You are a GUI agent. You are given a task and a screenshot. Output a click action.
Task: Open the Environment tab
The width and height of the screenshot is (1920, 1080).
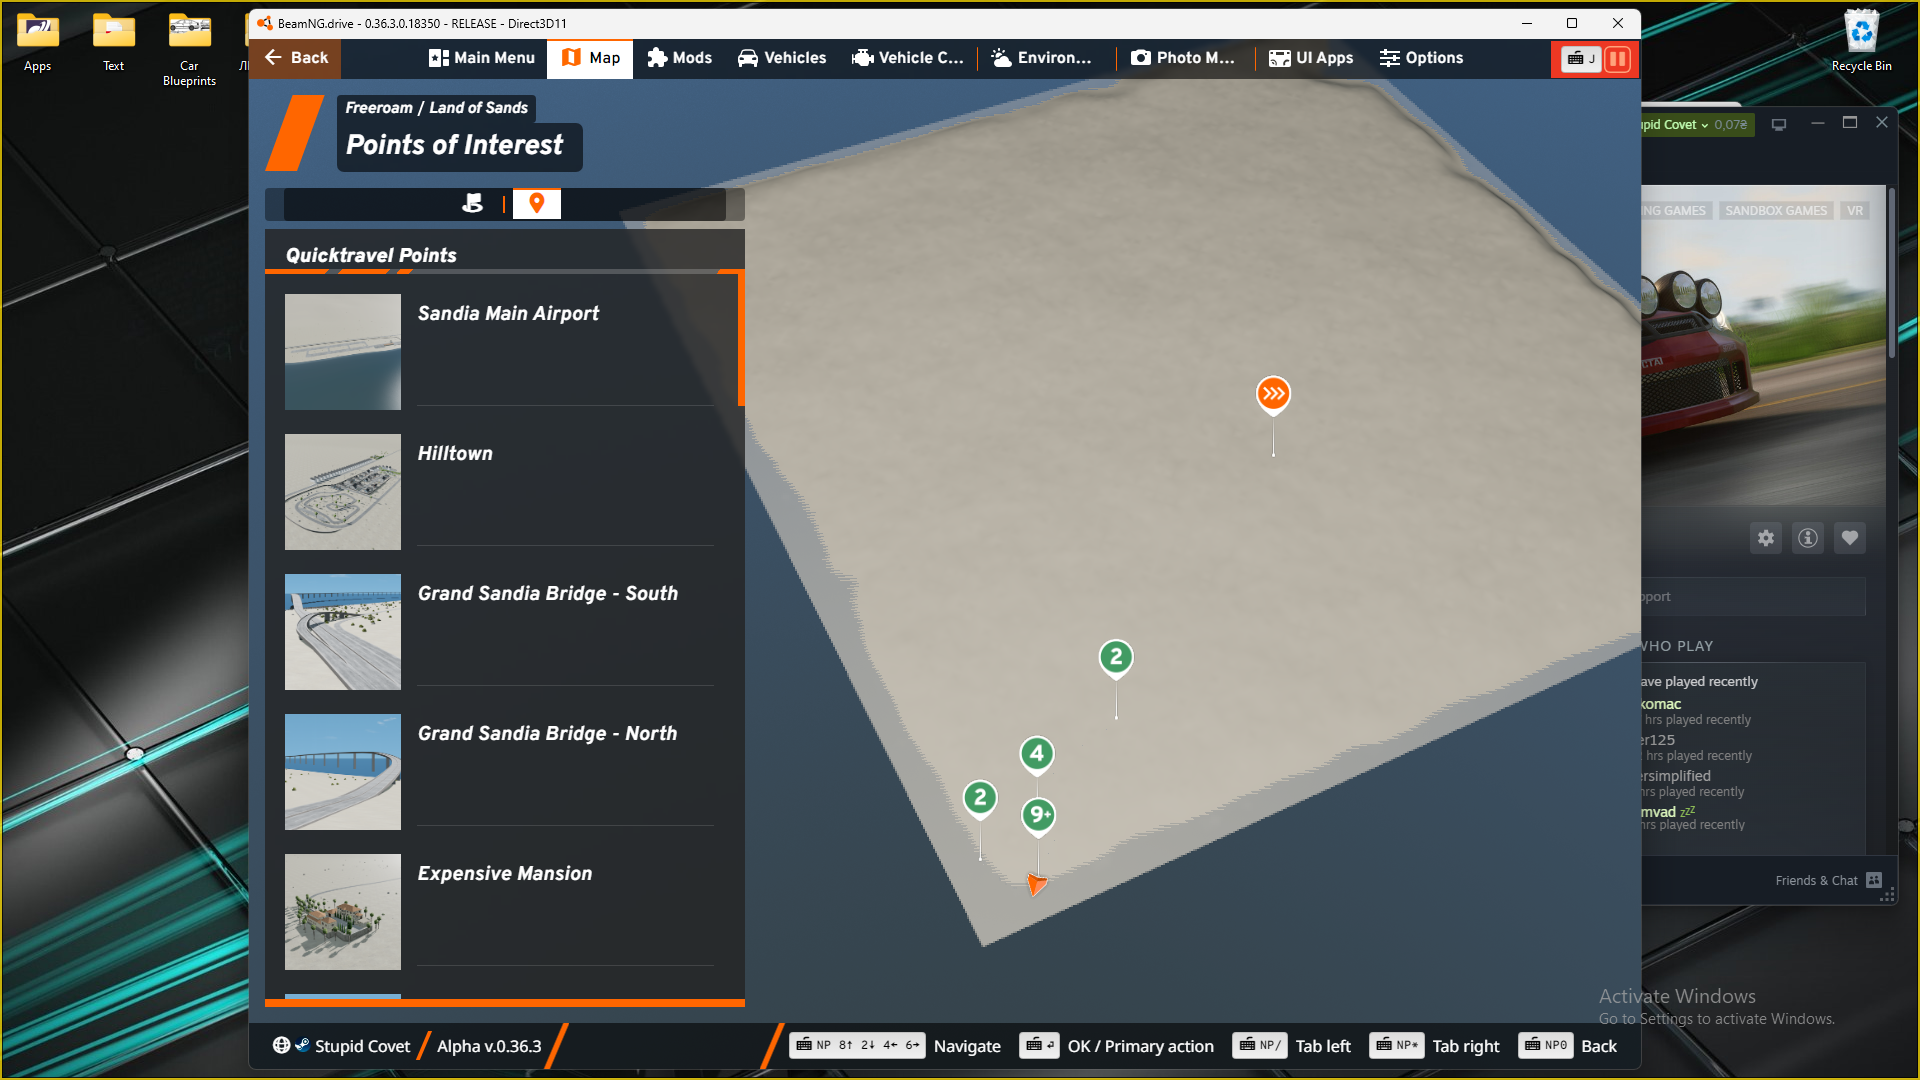tap(1041, 58)
